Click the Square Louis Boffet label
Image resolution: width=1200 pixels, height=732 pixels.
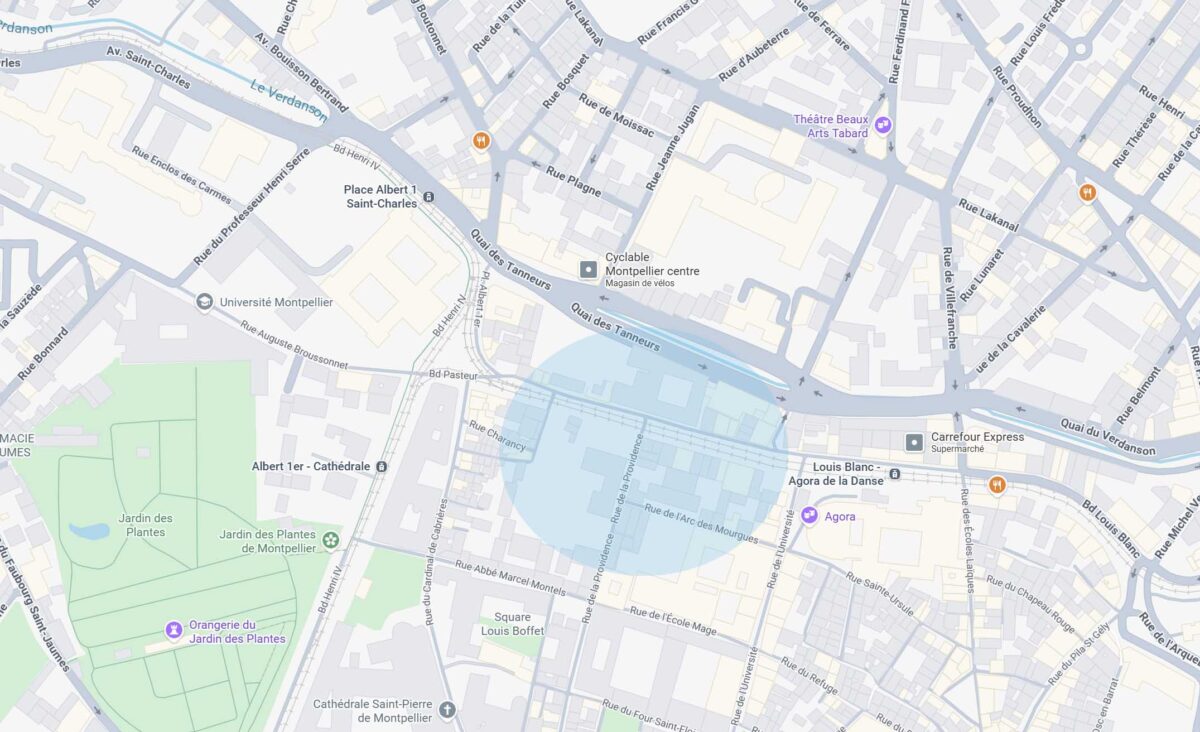512,624
